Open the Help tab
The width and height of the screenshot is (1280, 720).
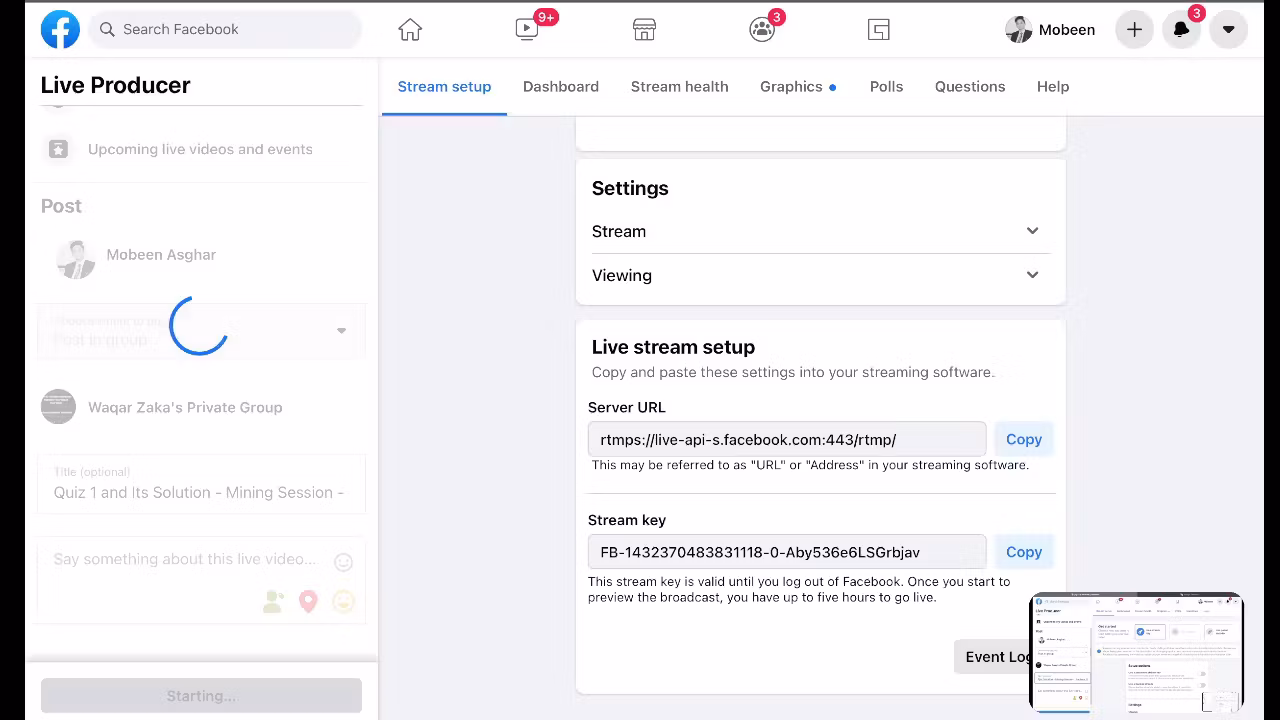coord(1053,87)
